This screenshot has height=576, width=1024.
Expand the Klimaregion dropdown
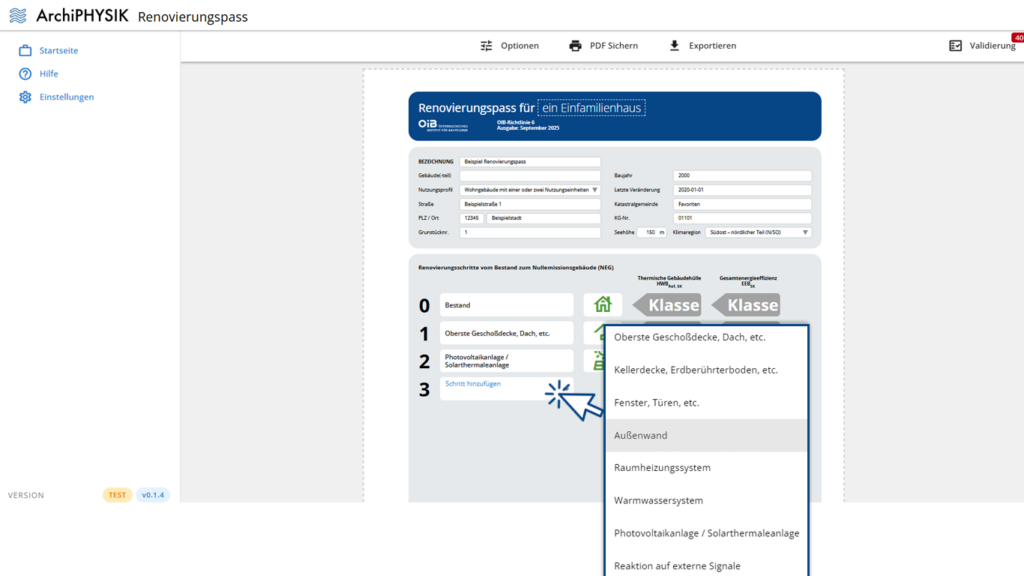coord(805,232)
